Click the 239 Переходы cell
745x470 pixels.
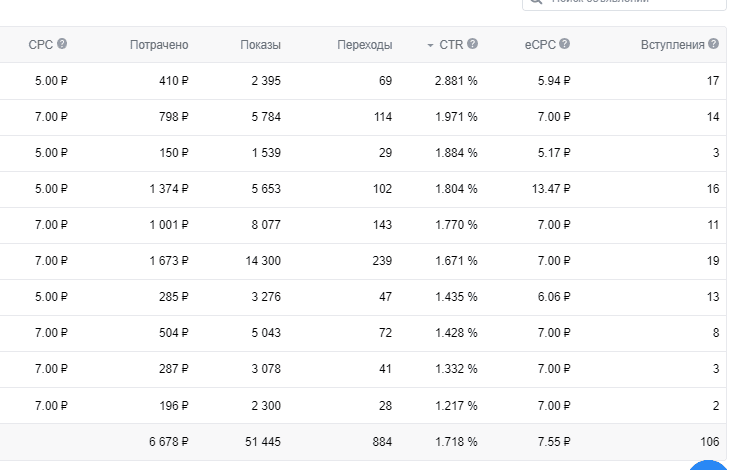(x=381, y=261)
